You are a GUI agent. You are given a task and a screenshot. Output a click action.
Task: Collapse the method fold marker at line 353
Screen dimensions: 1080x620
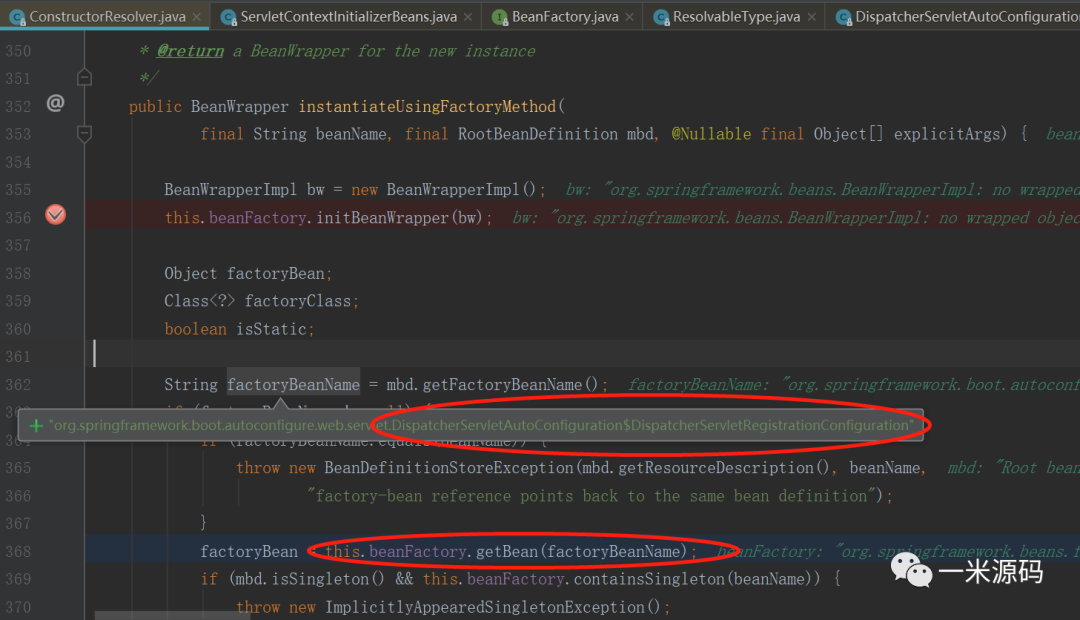coord(85,132)
